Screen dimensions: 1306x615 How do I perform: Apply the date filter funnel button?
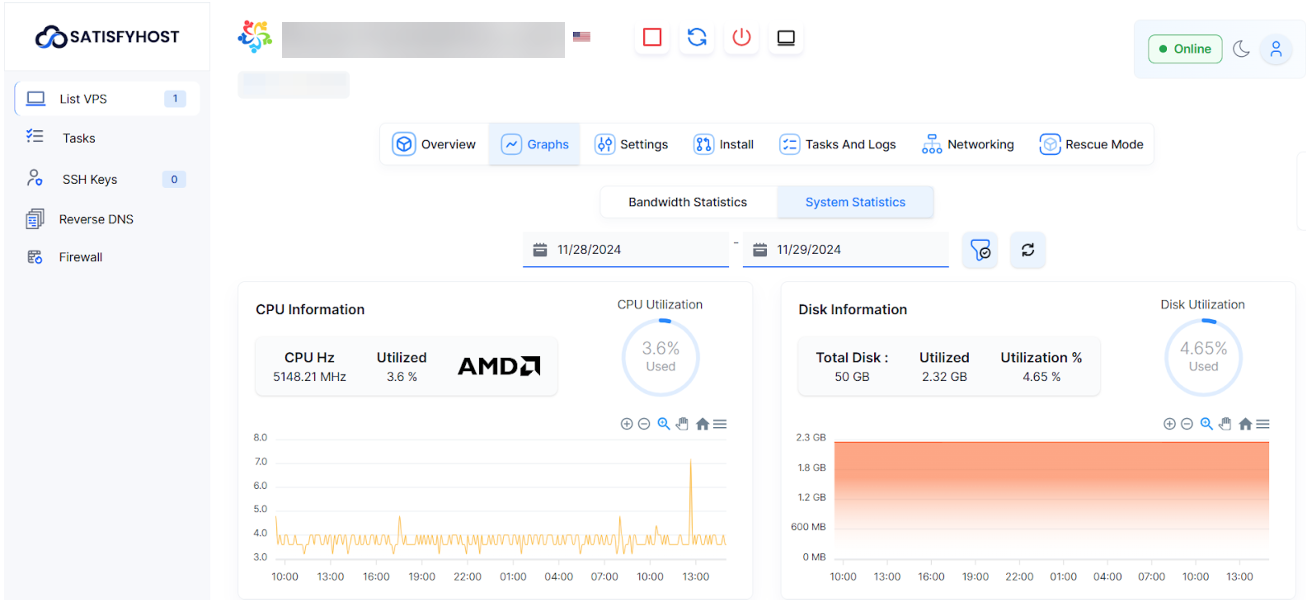pos(980,250)
